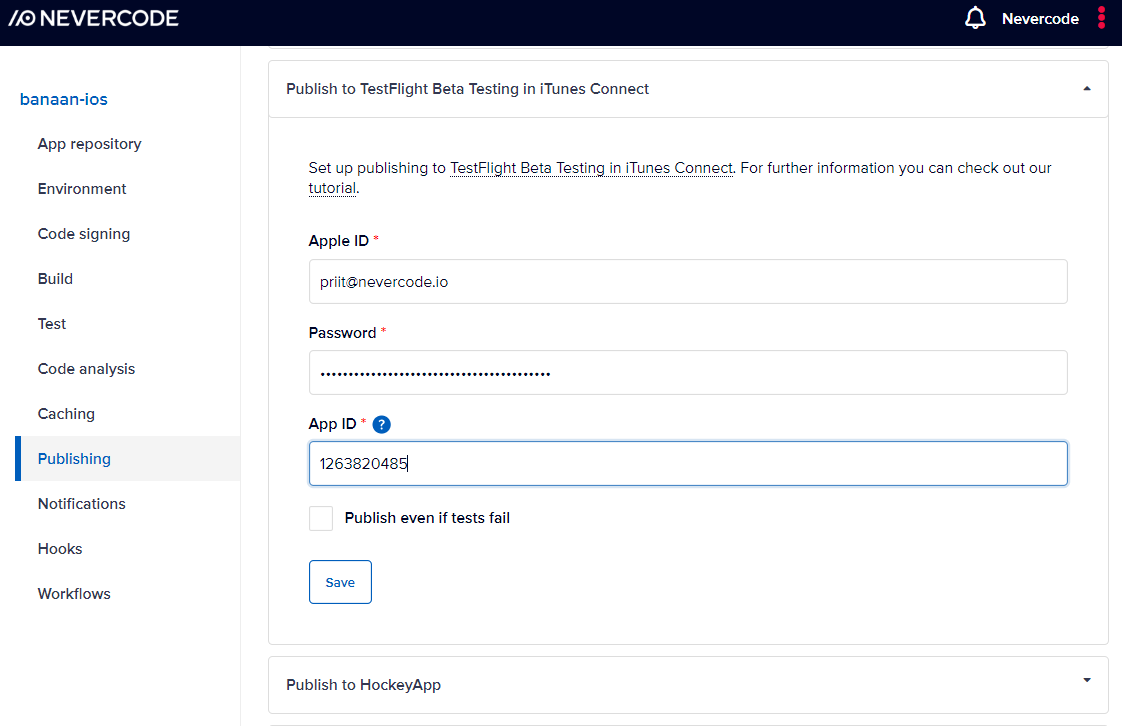The image size is (1122, 726).
Task: Focus the Password input field
Action: point(688,373)
